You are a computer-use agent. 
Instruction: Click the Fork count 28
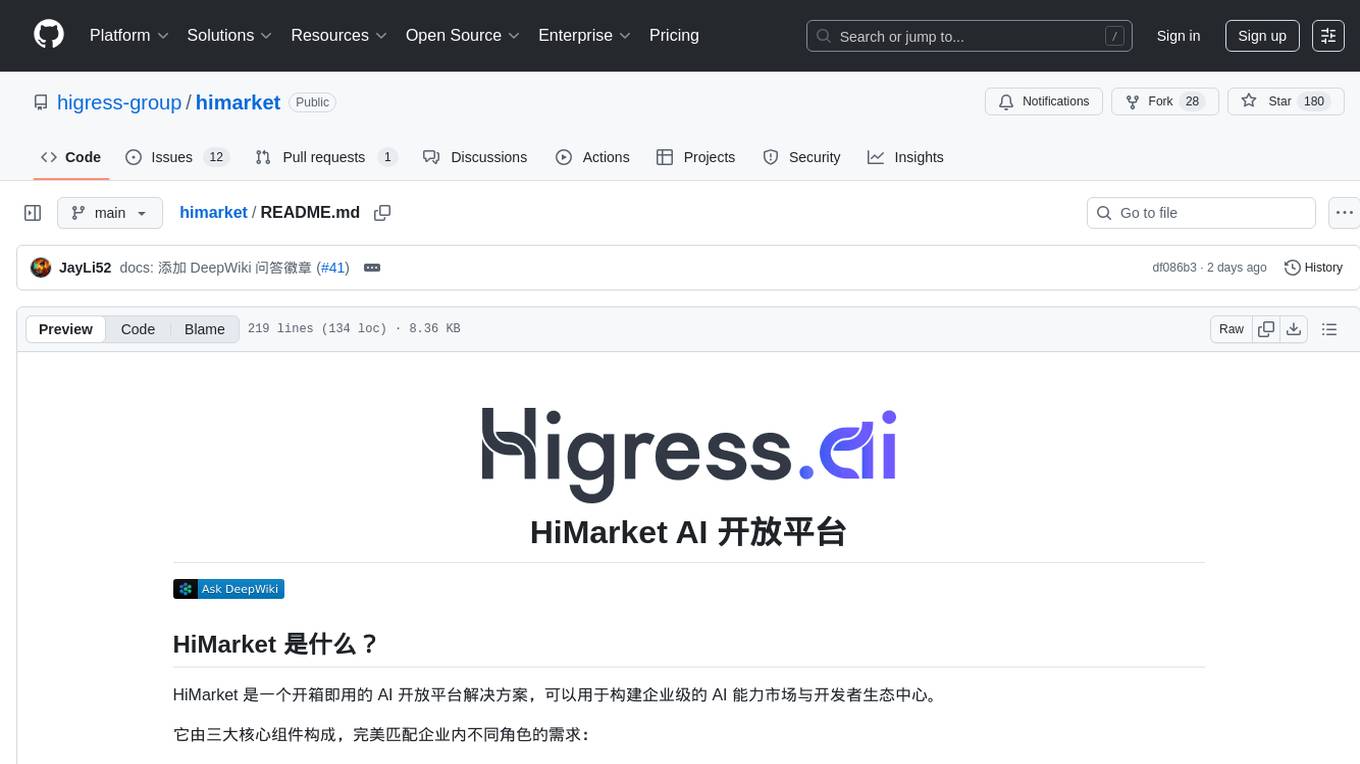(1192, 102)
